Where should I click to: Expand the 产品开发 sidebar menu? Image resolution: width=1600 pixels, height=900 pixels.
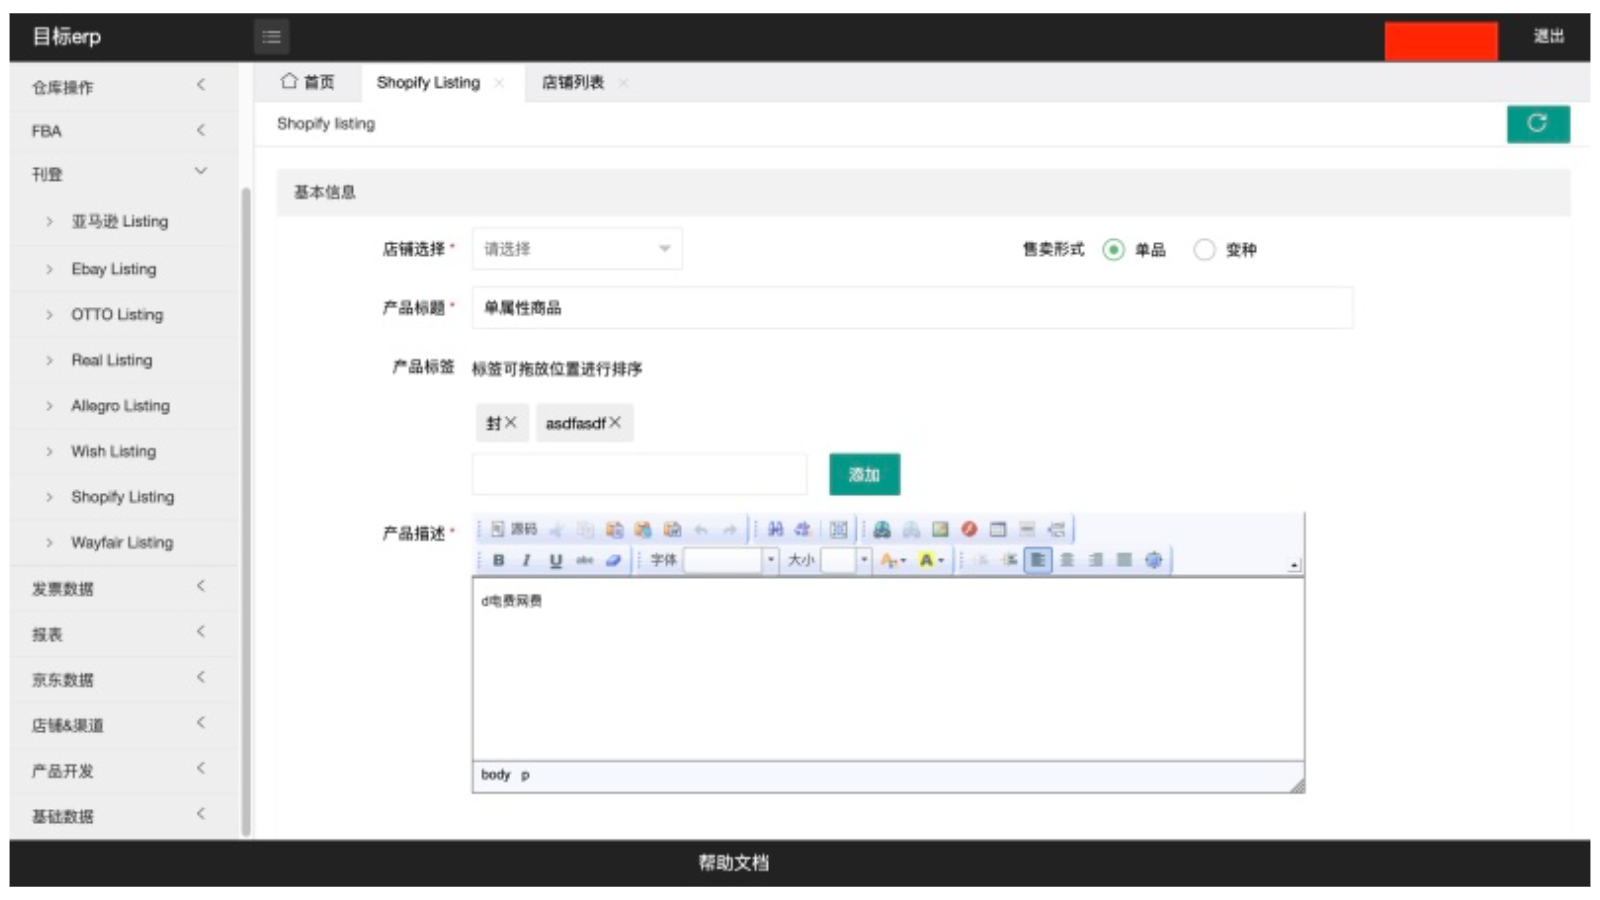tap(123, 770)
